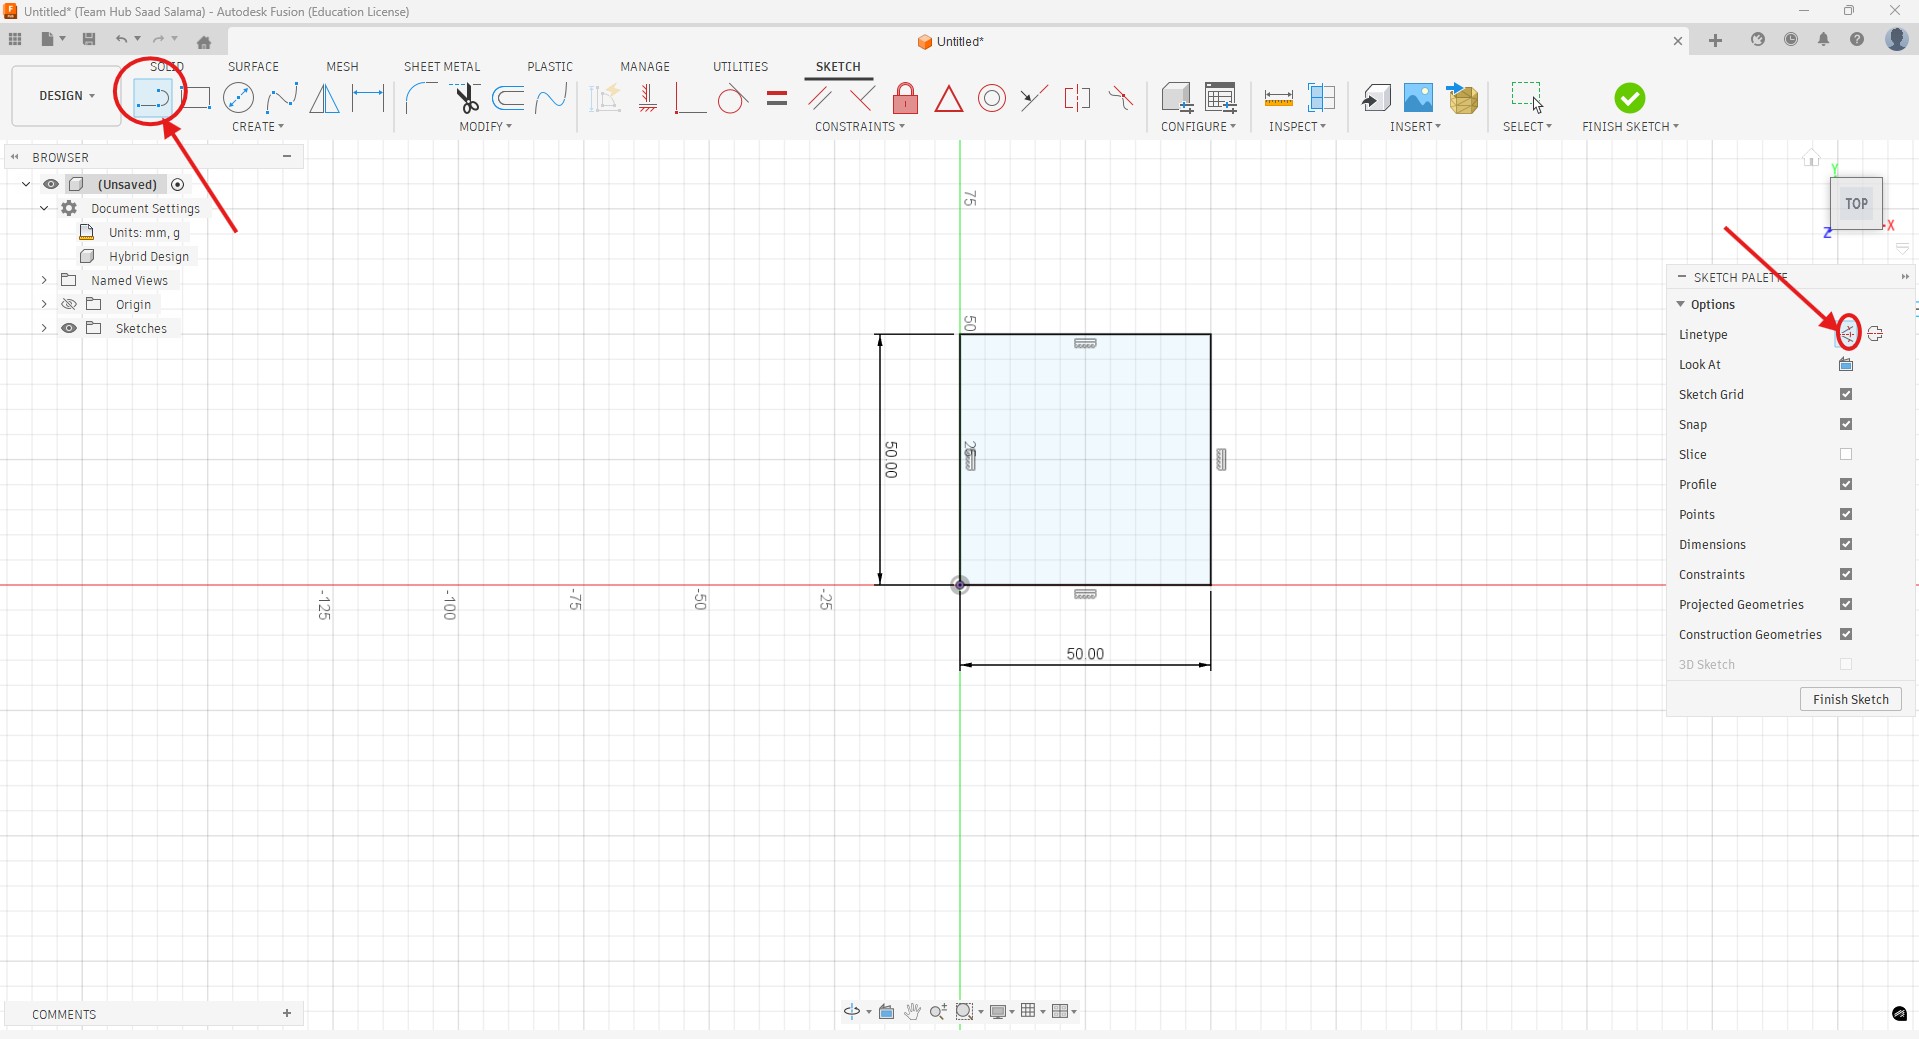This screenshot has height=1039, width=1919.
Task: Click the Select tool icon
Action: point(1527,97)
